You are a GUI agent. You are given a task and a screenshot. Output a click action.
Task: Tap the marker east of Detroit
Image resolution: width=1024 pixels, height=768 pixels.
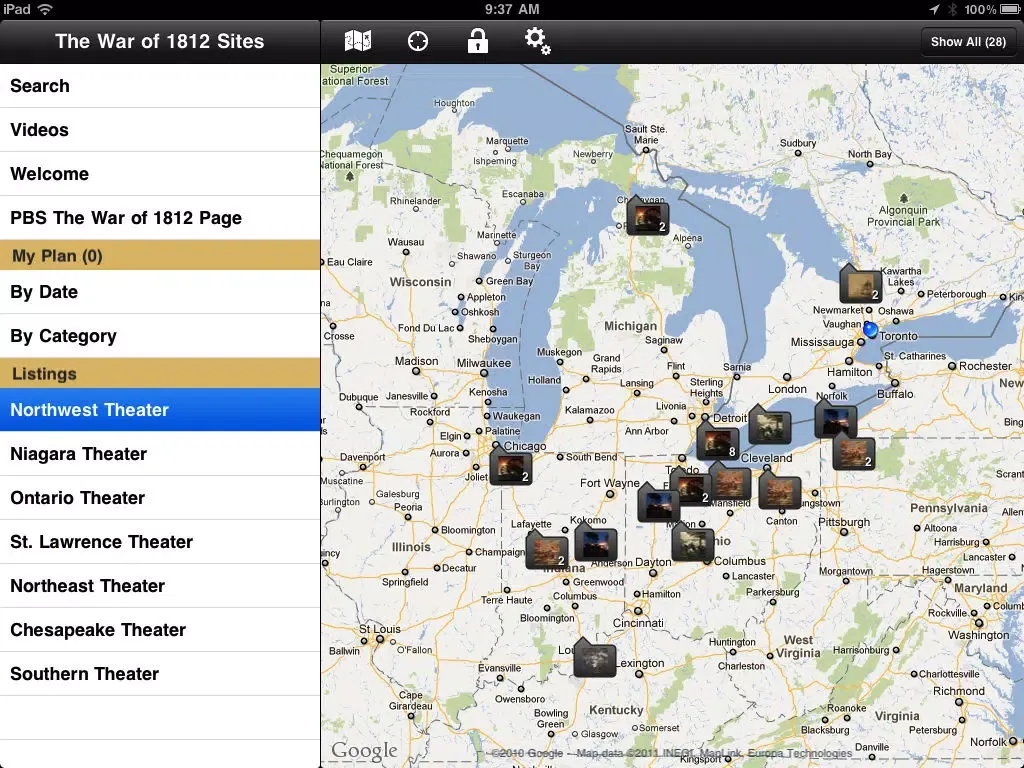click(769, 424)
